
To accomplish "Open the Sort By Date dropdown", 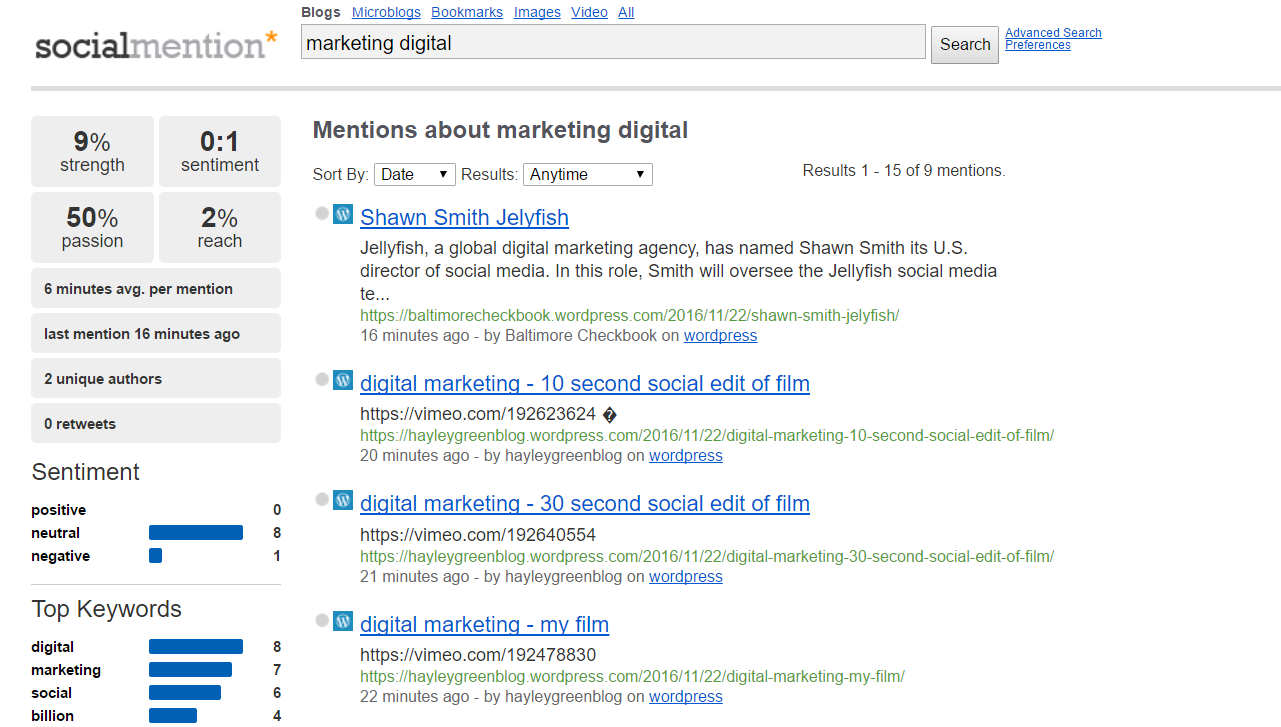I will pos(415,174).
